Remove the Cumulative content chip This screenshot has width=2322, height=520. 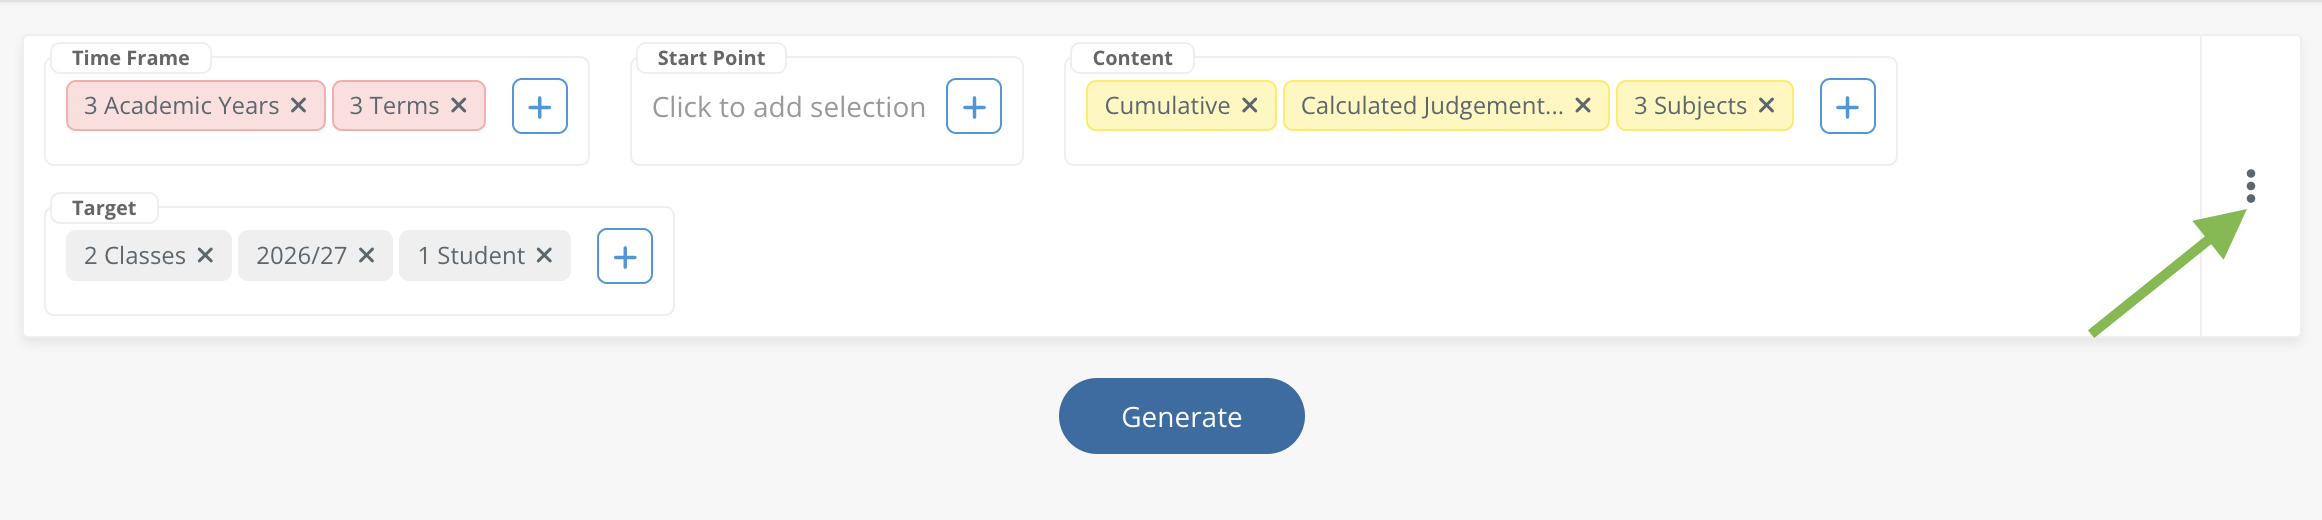(1249, 105)
